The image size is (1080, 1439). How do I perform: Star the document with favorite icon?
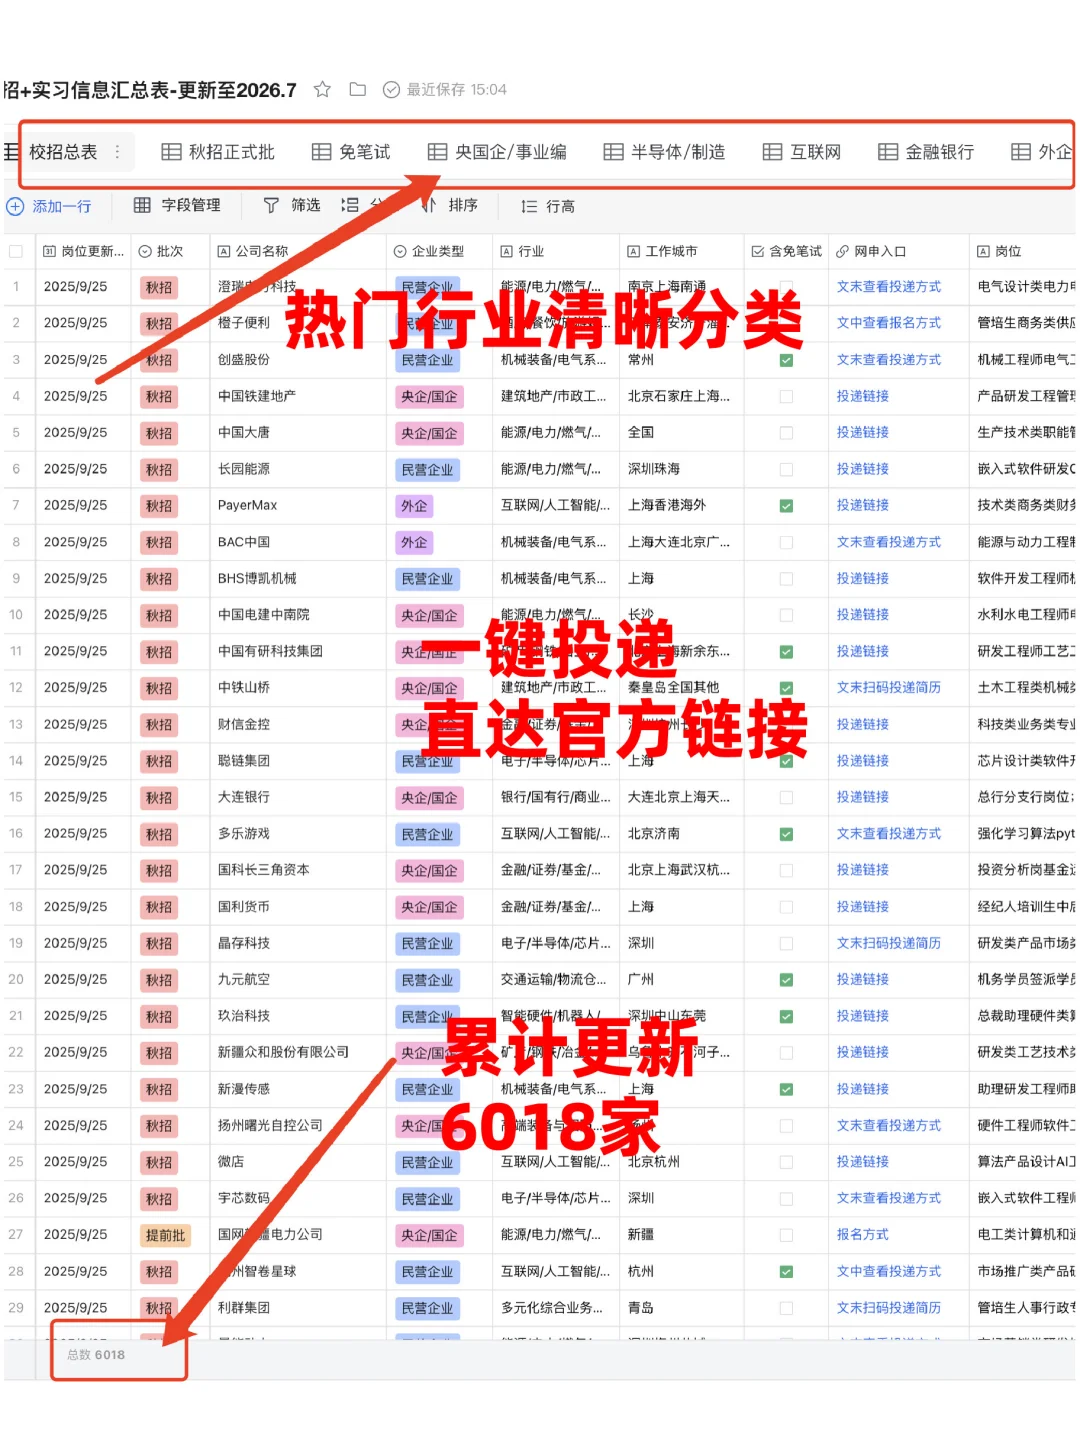click(322, 90)
